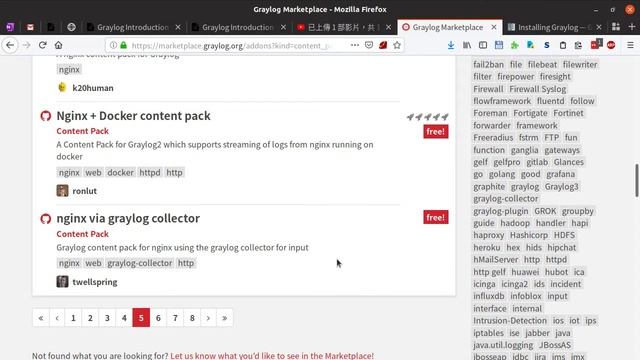Click the green padlock security icon
This screenshot has height=360, width=640.
pyautogui.click(x=123, y=45)
